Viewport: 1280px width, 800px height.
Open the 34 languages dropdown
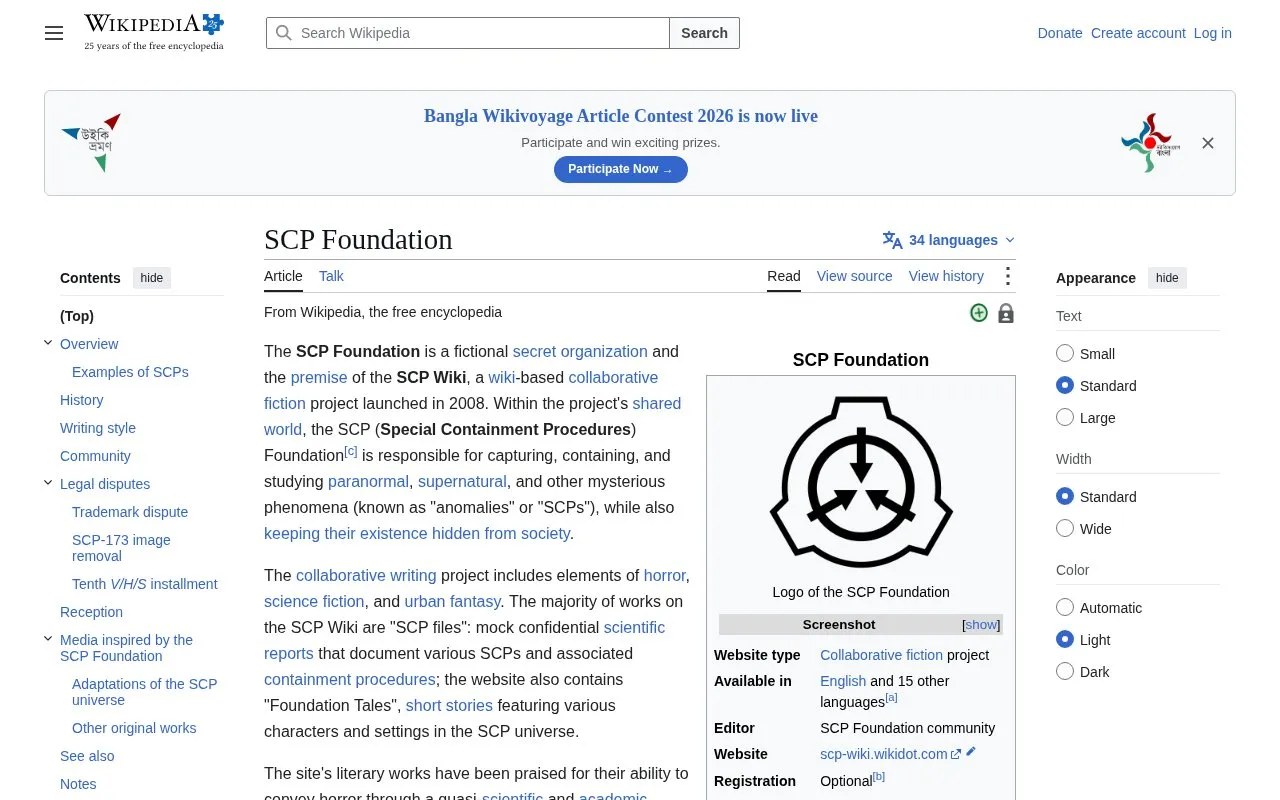(949, 240)
